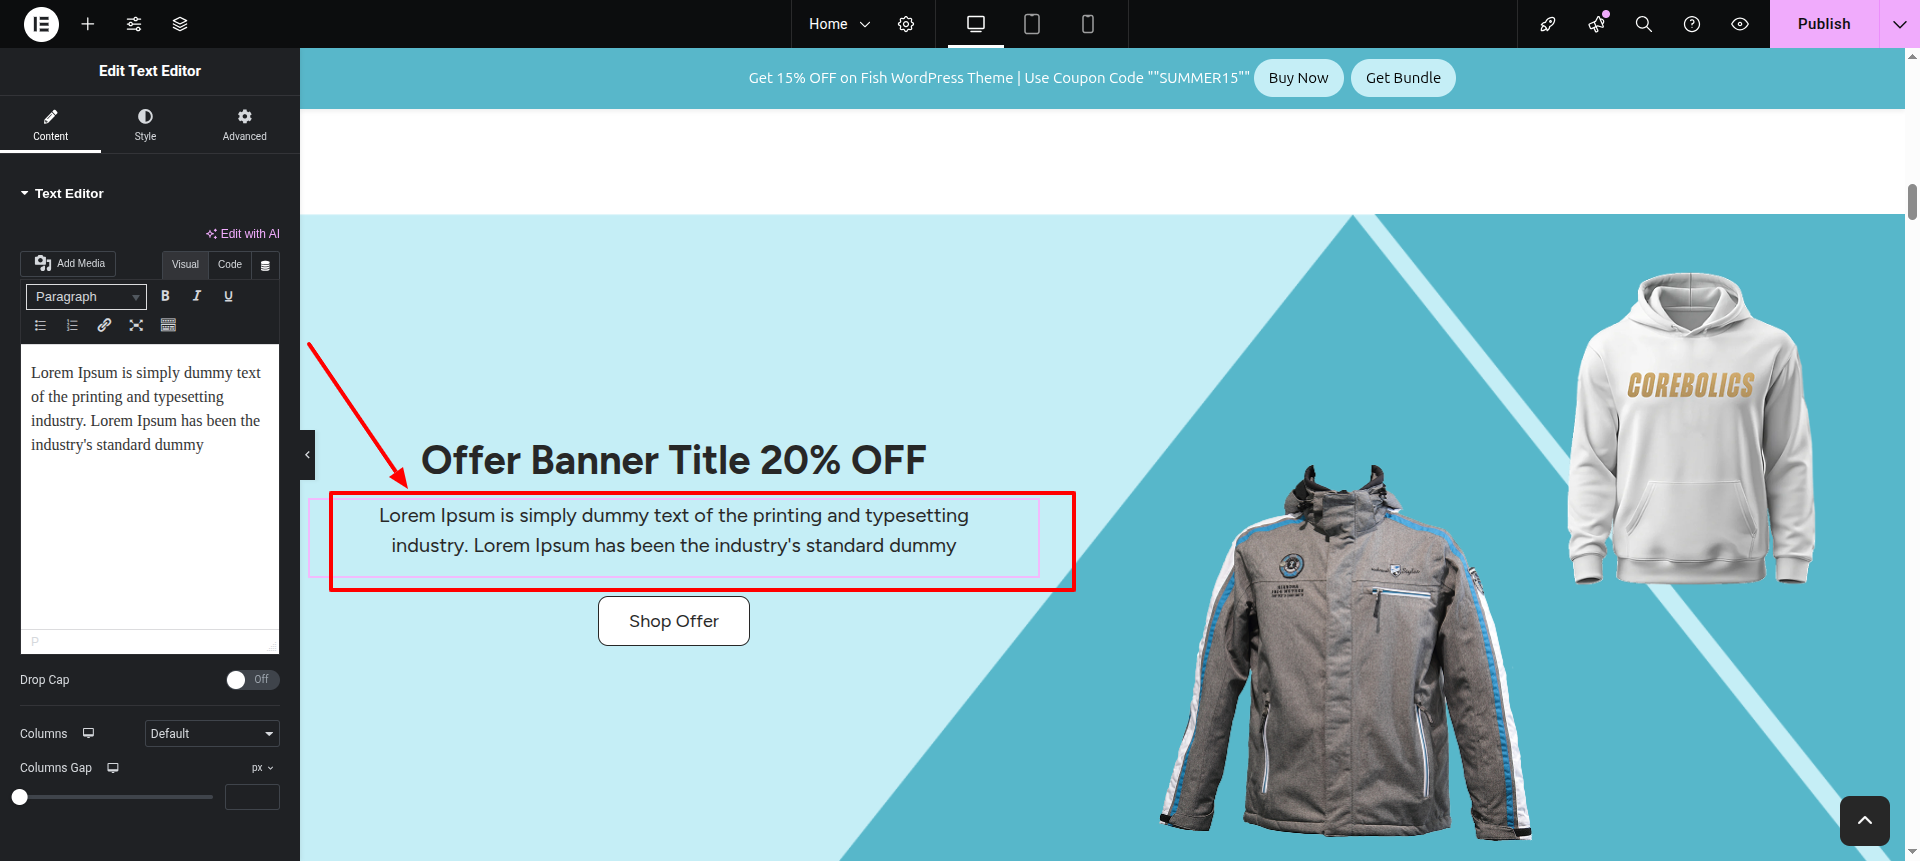Viewport: 1920px width, 861px height.
Task: Open Site Settings sliders icon
Action: click(134, 24)
